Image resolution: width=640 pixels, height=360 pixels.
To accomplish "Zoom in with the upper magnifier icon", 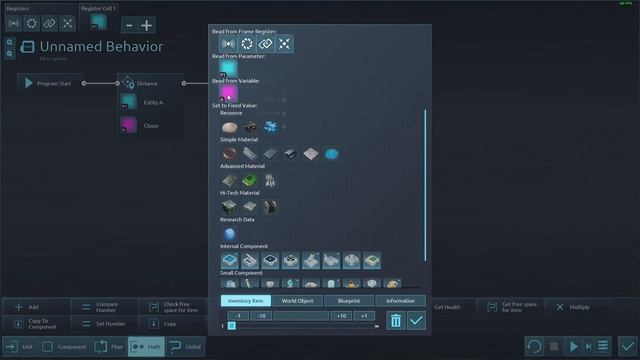I will [x=10, y=42].
